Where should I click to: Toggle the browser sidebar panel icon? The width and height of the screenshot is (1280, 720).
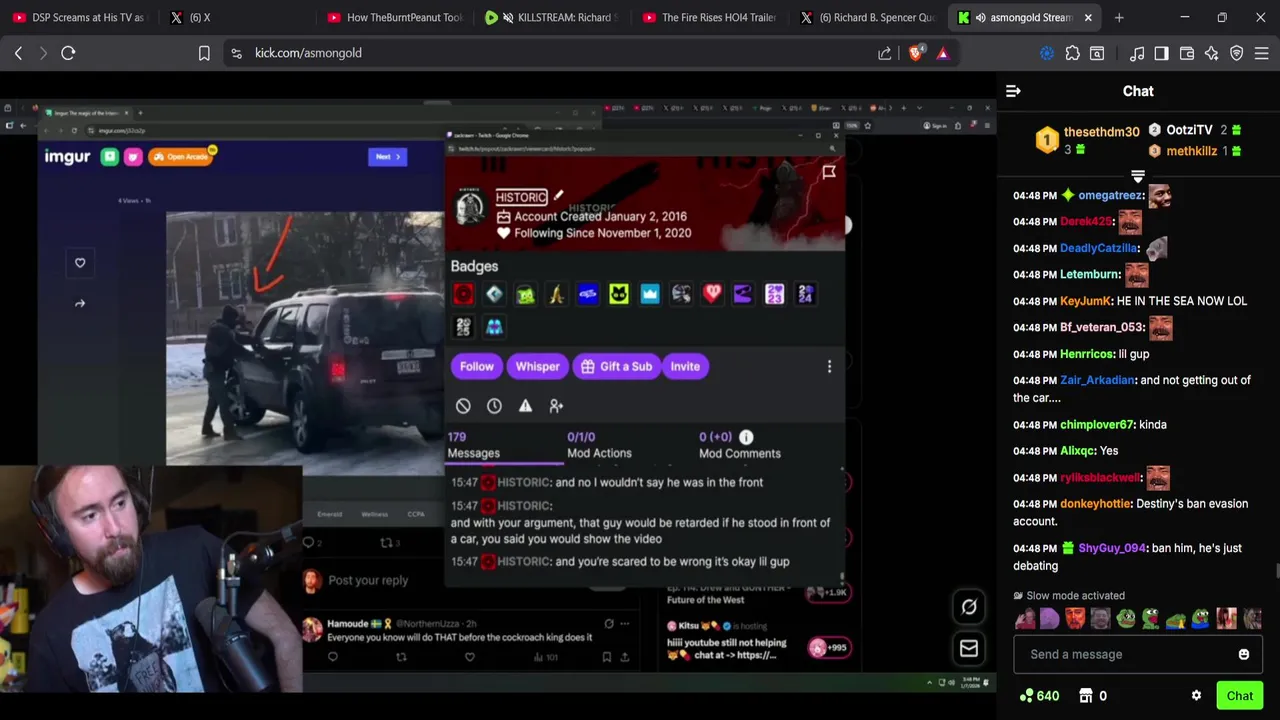1161,53
